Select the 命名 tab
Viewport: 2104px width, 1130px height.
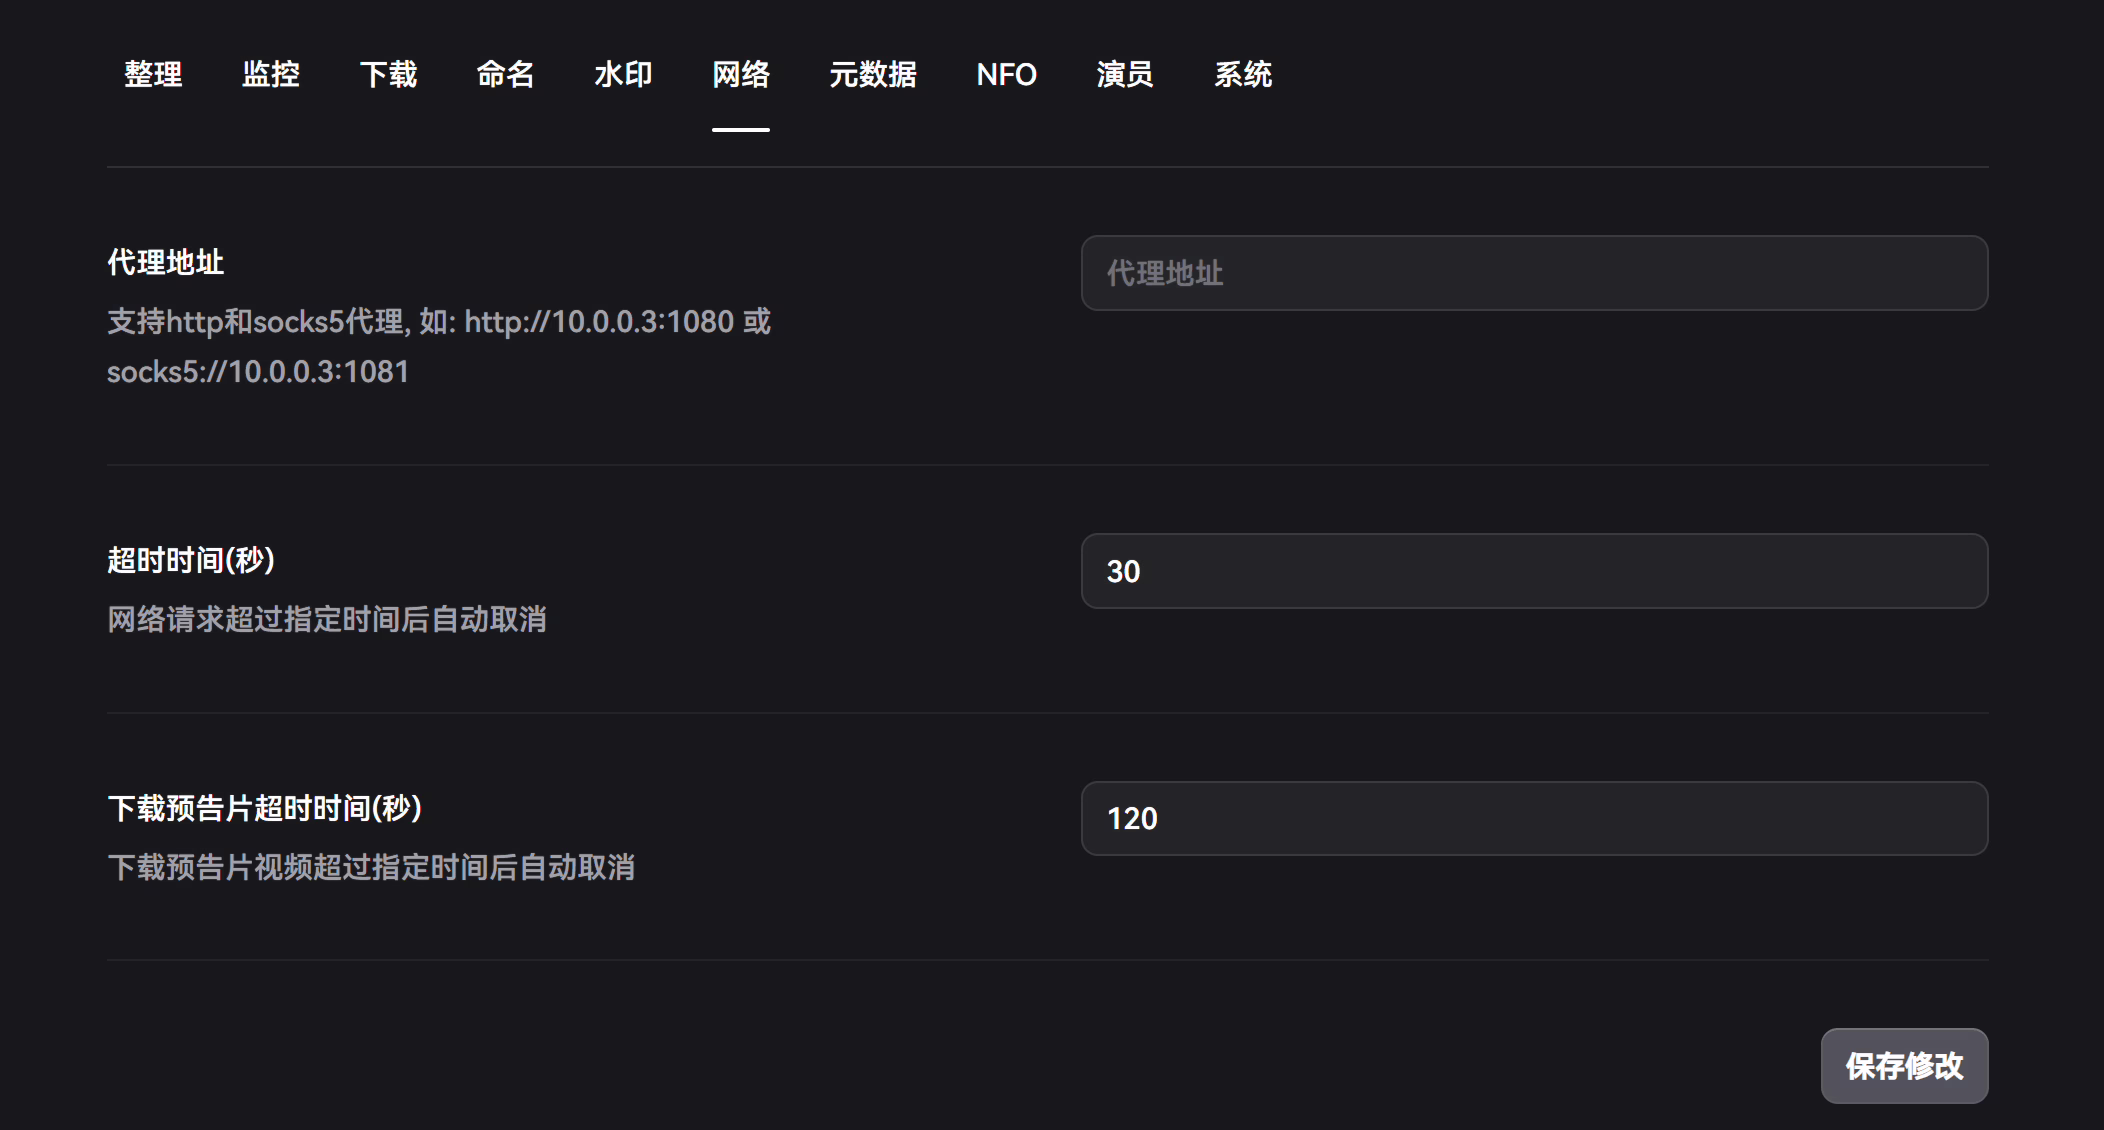click(506, 74)
